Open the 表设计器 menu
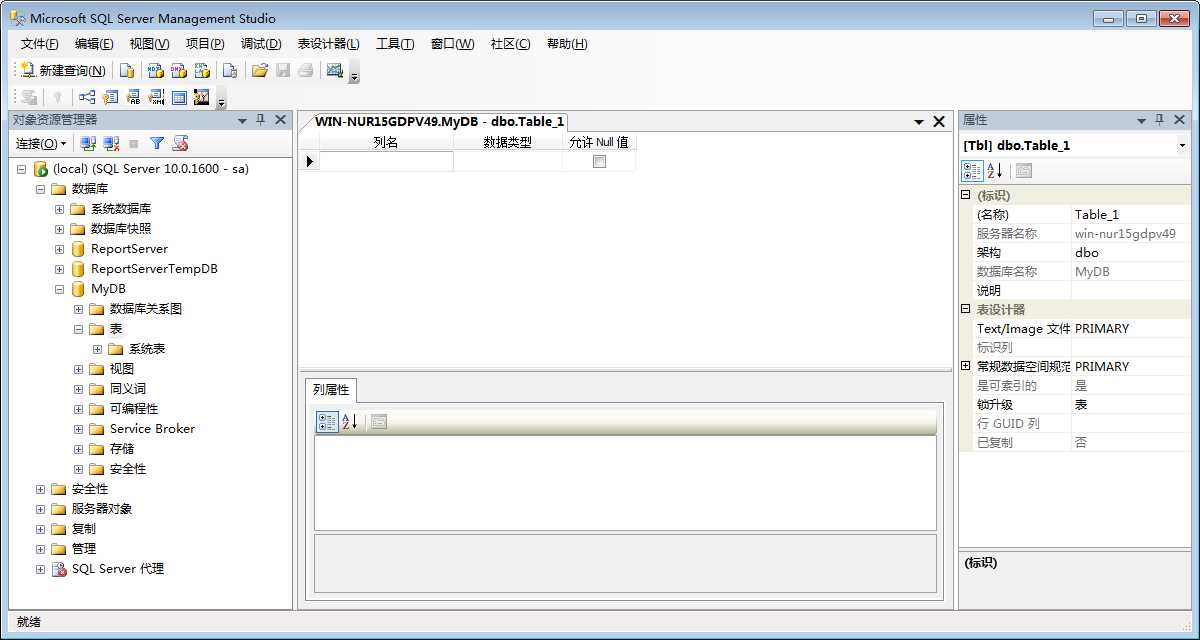The width and height of the screenshot is (1200, 640). 328,44
